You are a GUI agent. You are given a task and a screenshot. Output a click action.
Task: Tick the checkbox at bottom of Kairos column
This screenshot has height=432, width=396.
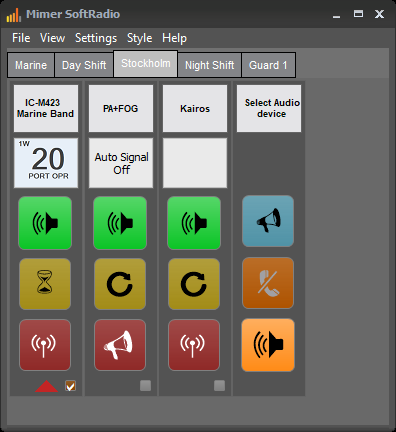click(219, 386)
